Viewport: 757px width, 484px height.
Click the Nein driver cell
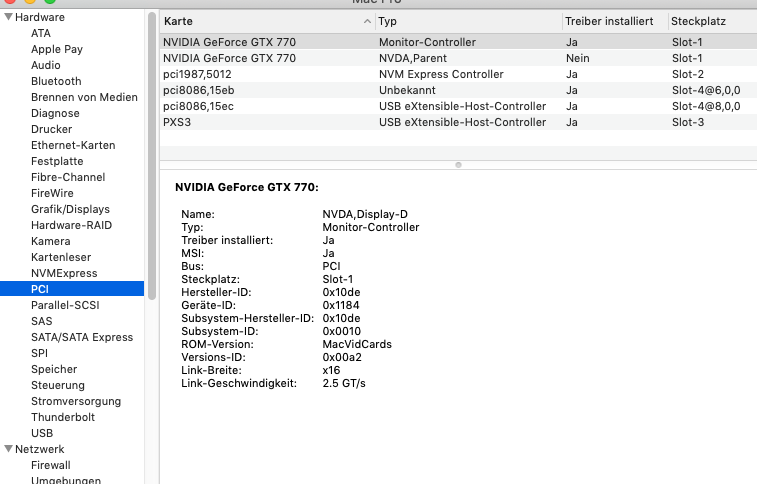(578, 58)
